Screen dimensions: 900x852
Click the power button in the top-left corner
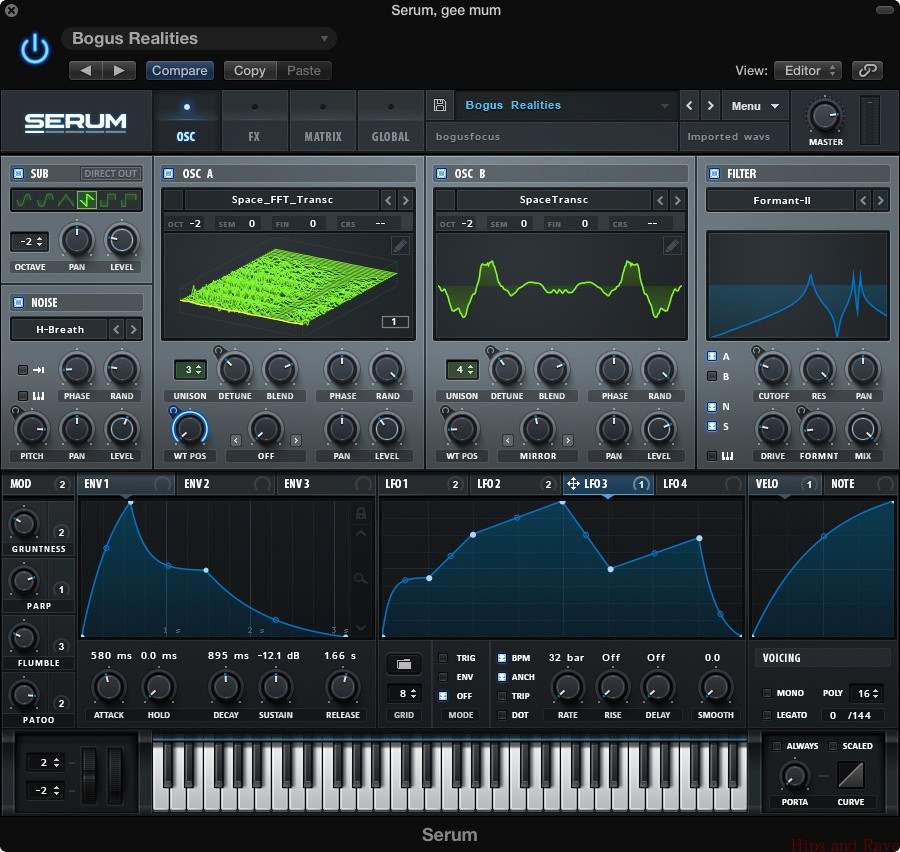click(34, 48)
